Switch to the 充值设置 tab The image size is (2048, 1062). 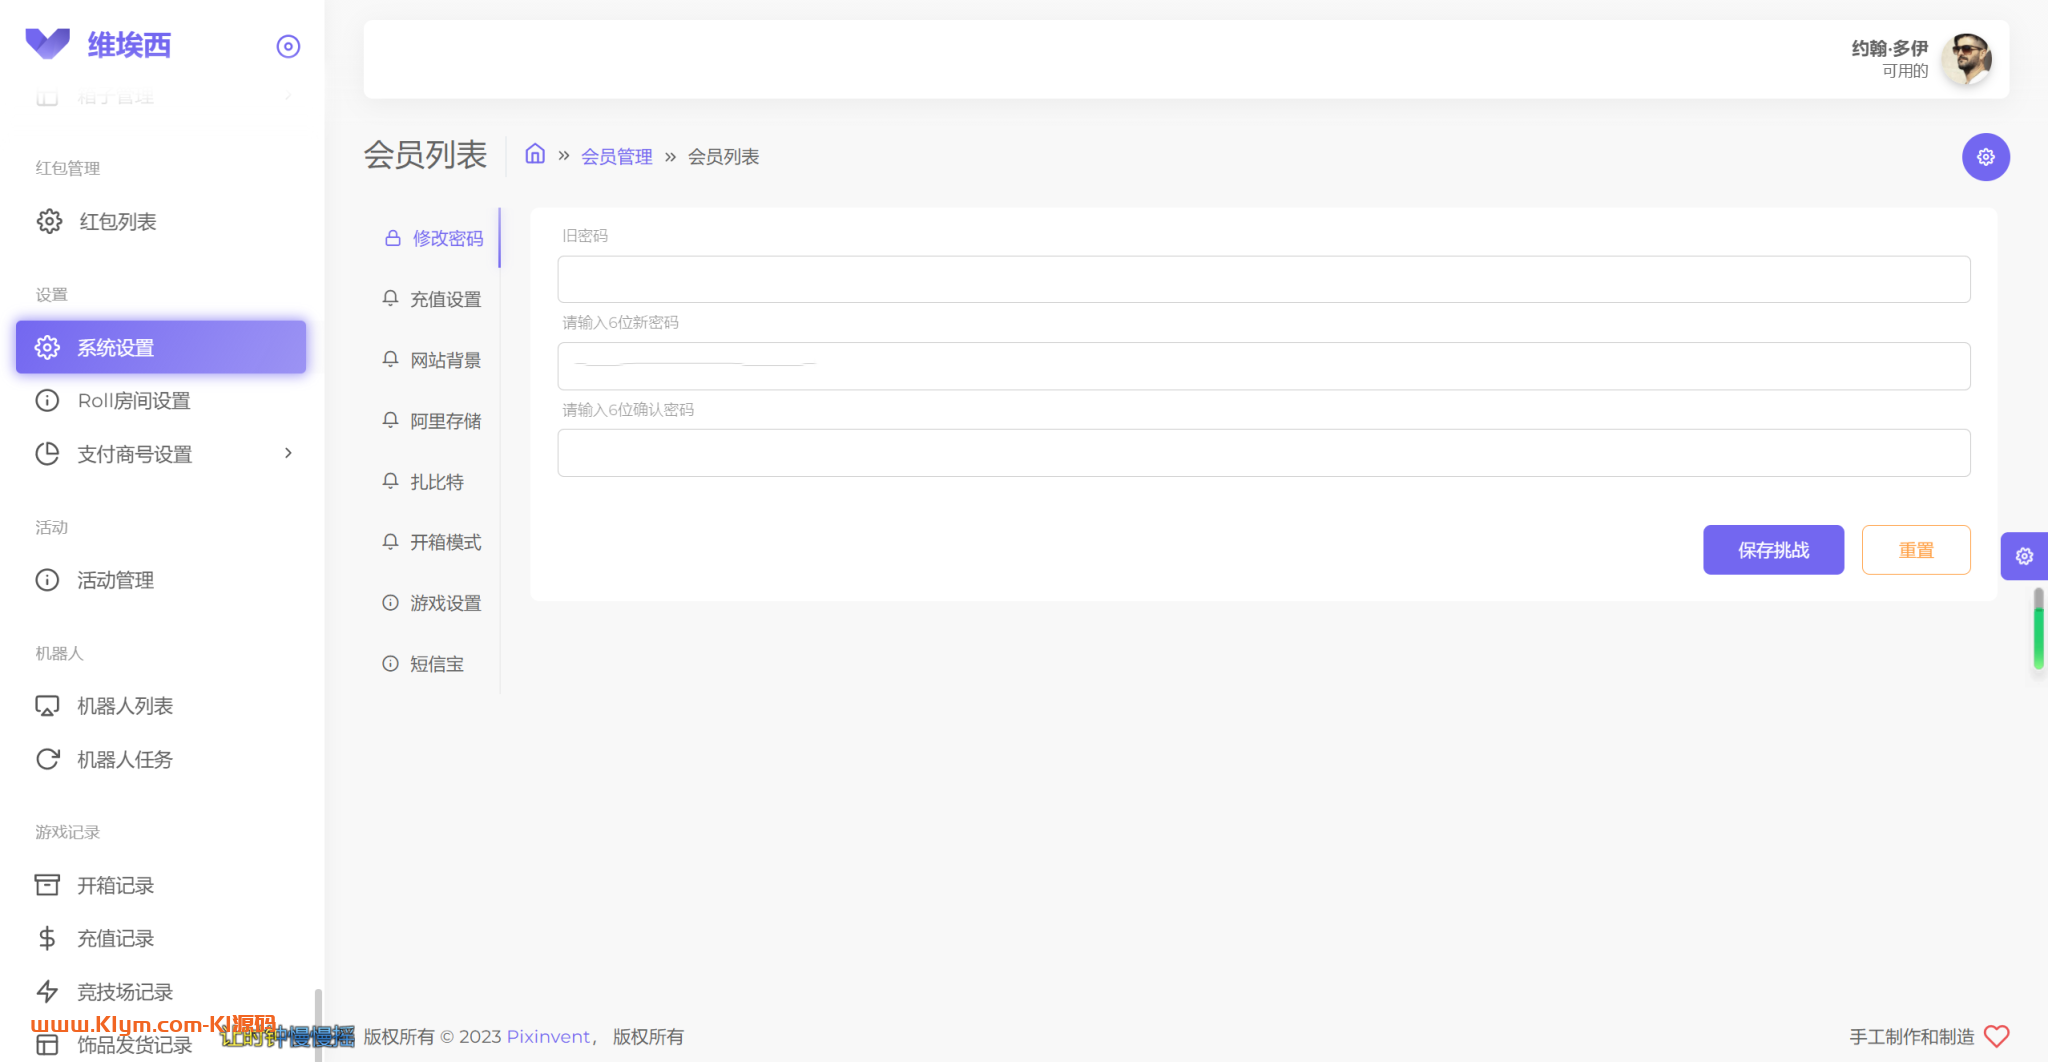click(x=434, y=299)
